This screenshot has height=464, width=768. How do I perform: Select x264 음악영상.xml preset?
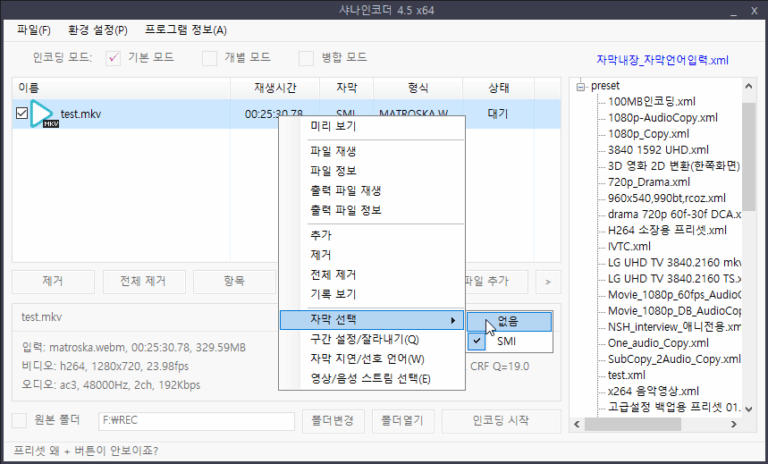click(x=653, y=391)
